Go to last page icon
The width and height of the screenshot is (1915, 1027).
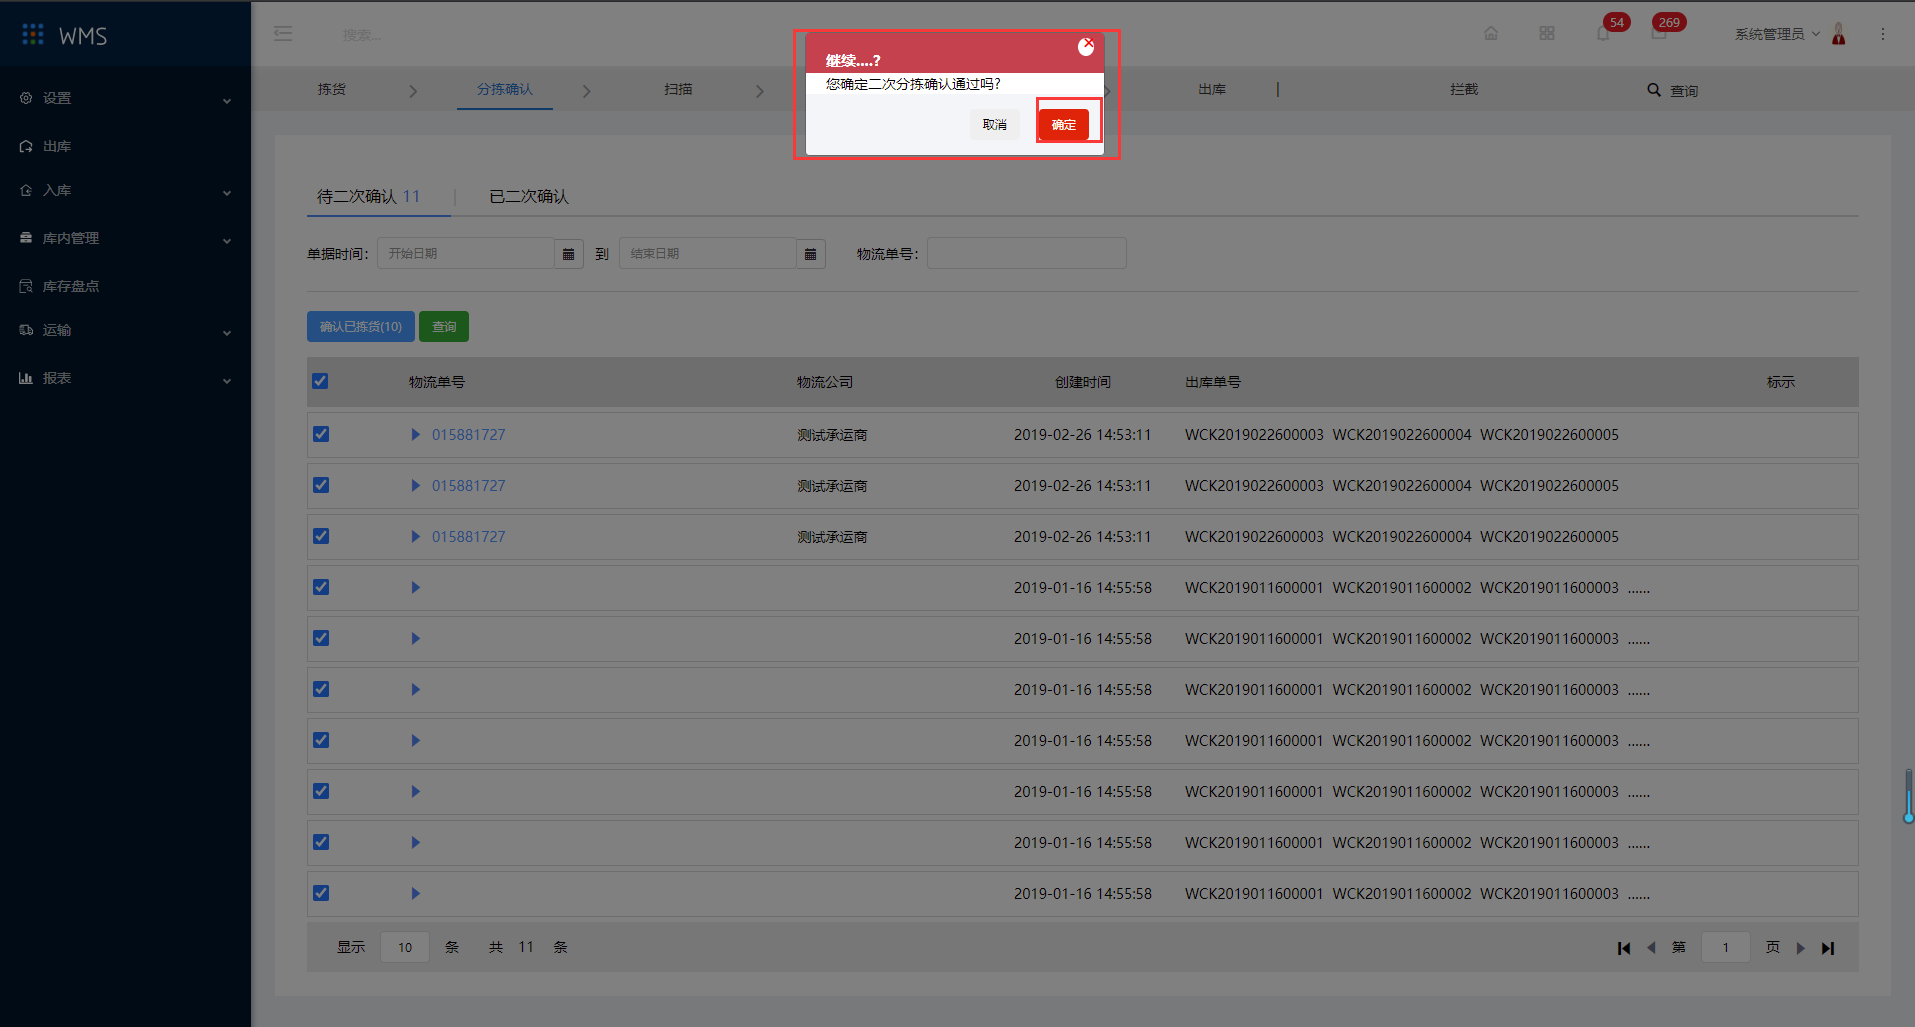tap(1828, 948)
